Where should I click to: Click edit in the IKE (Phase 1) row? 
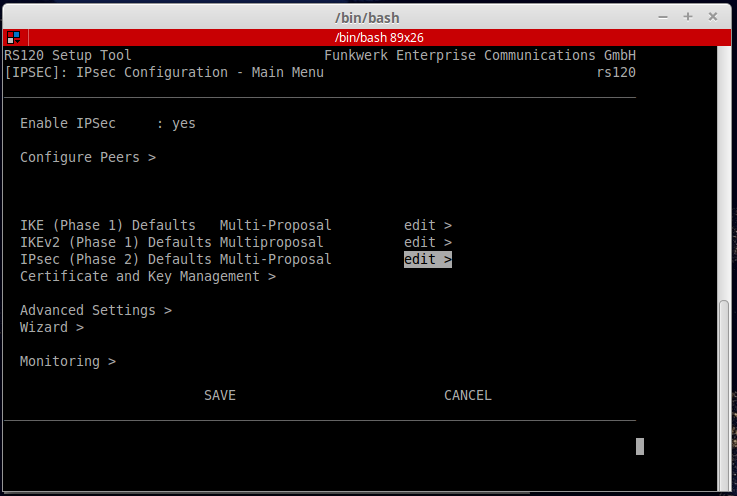pyautogui.click(x=428, y=226)
